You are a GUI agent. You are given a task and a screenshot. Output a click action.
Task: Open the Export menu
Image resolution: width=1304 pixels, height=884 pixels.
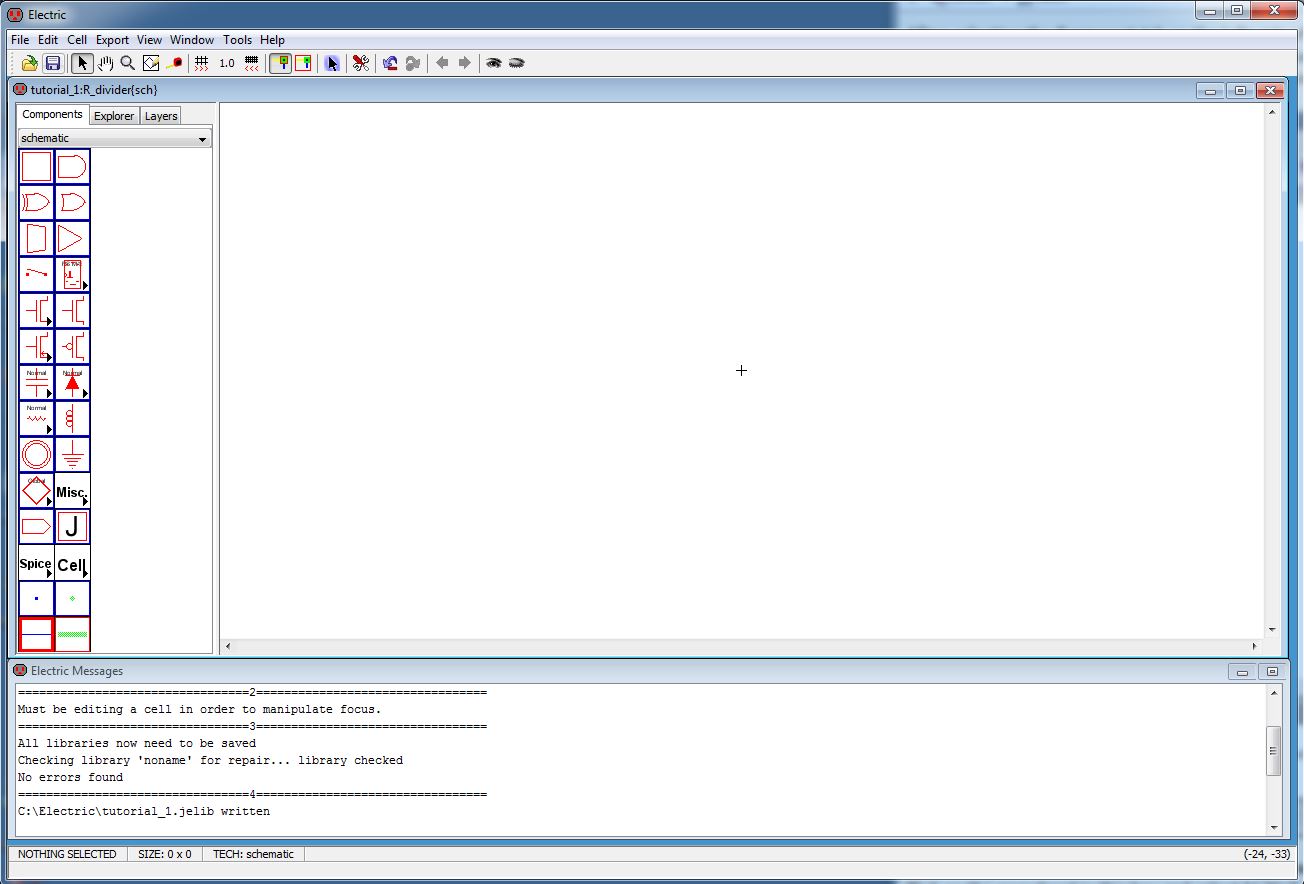pos(112,40)
